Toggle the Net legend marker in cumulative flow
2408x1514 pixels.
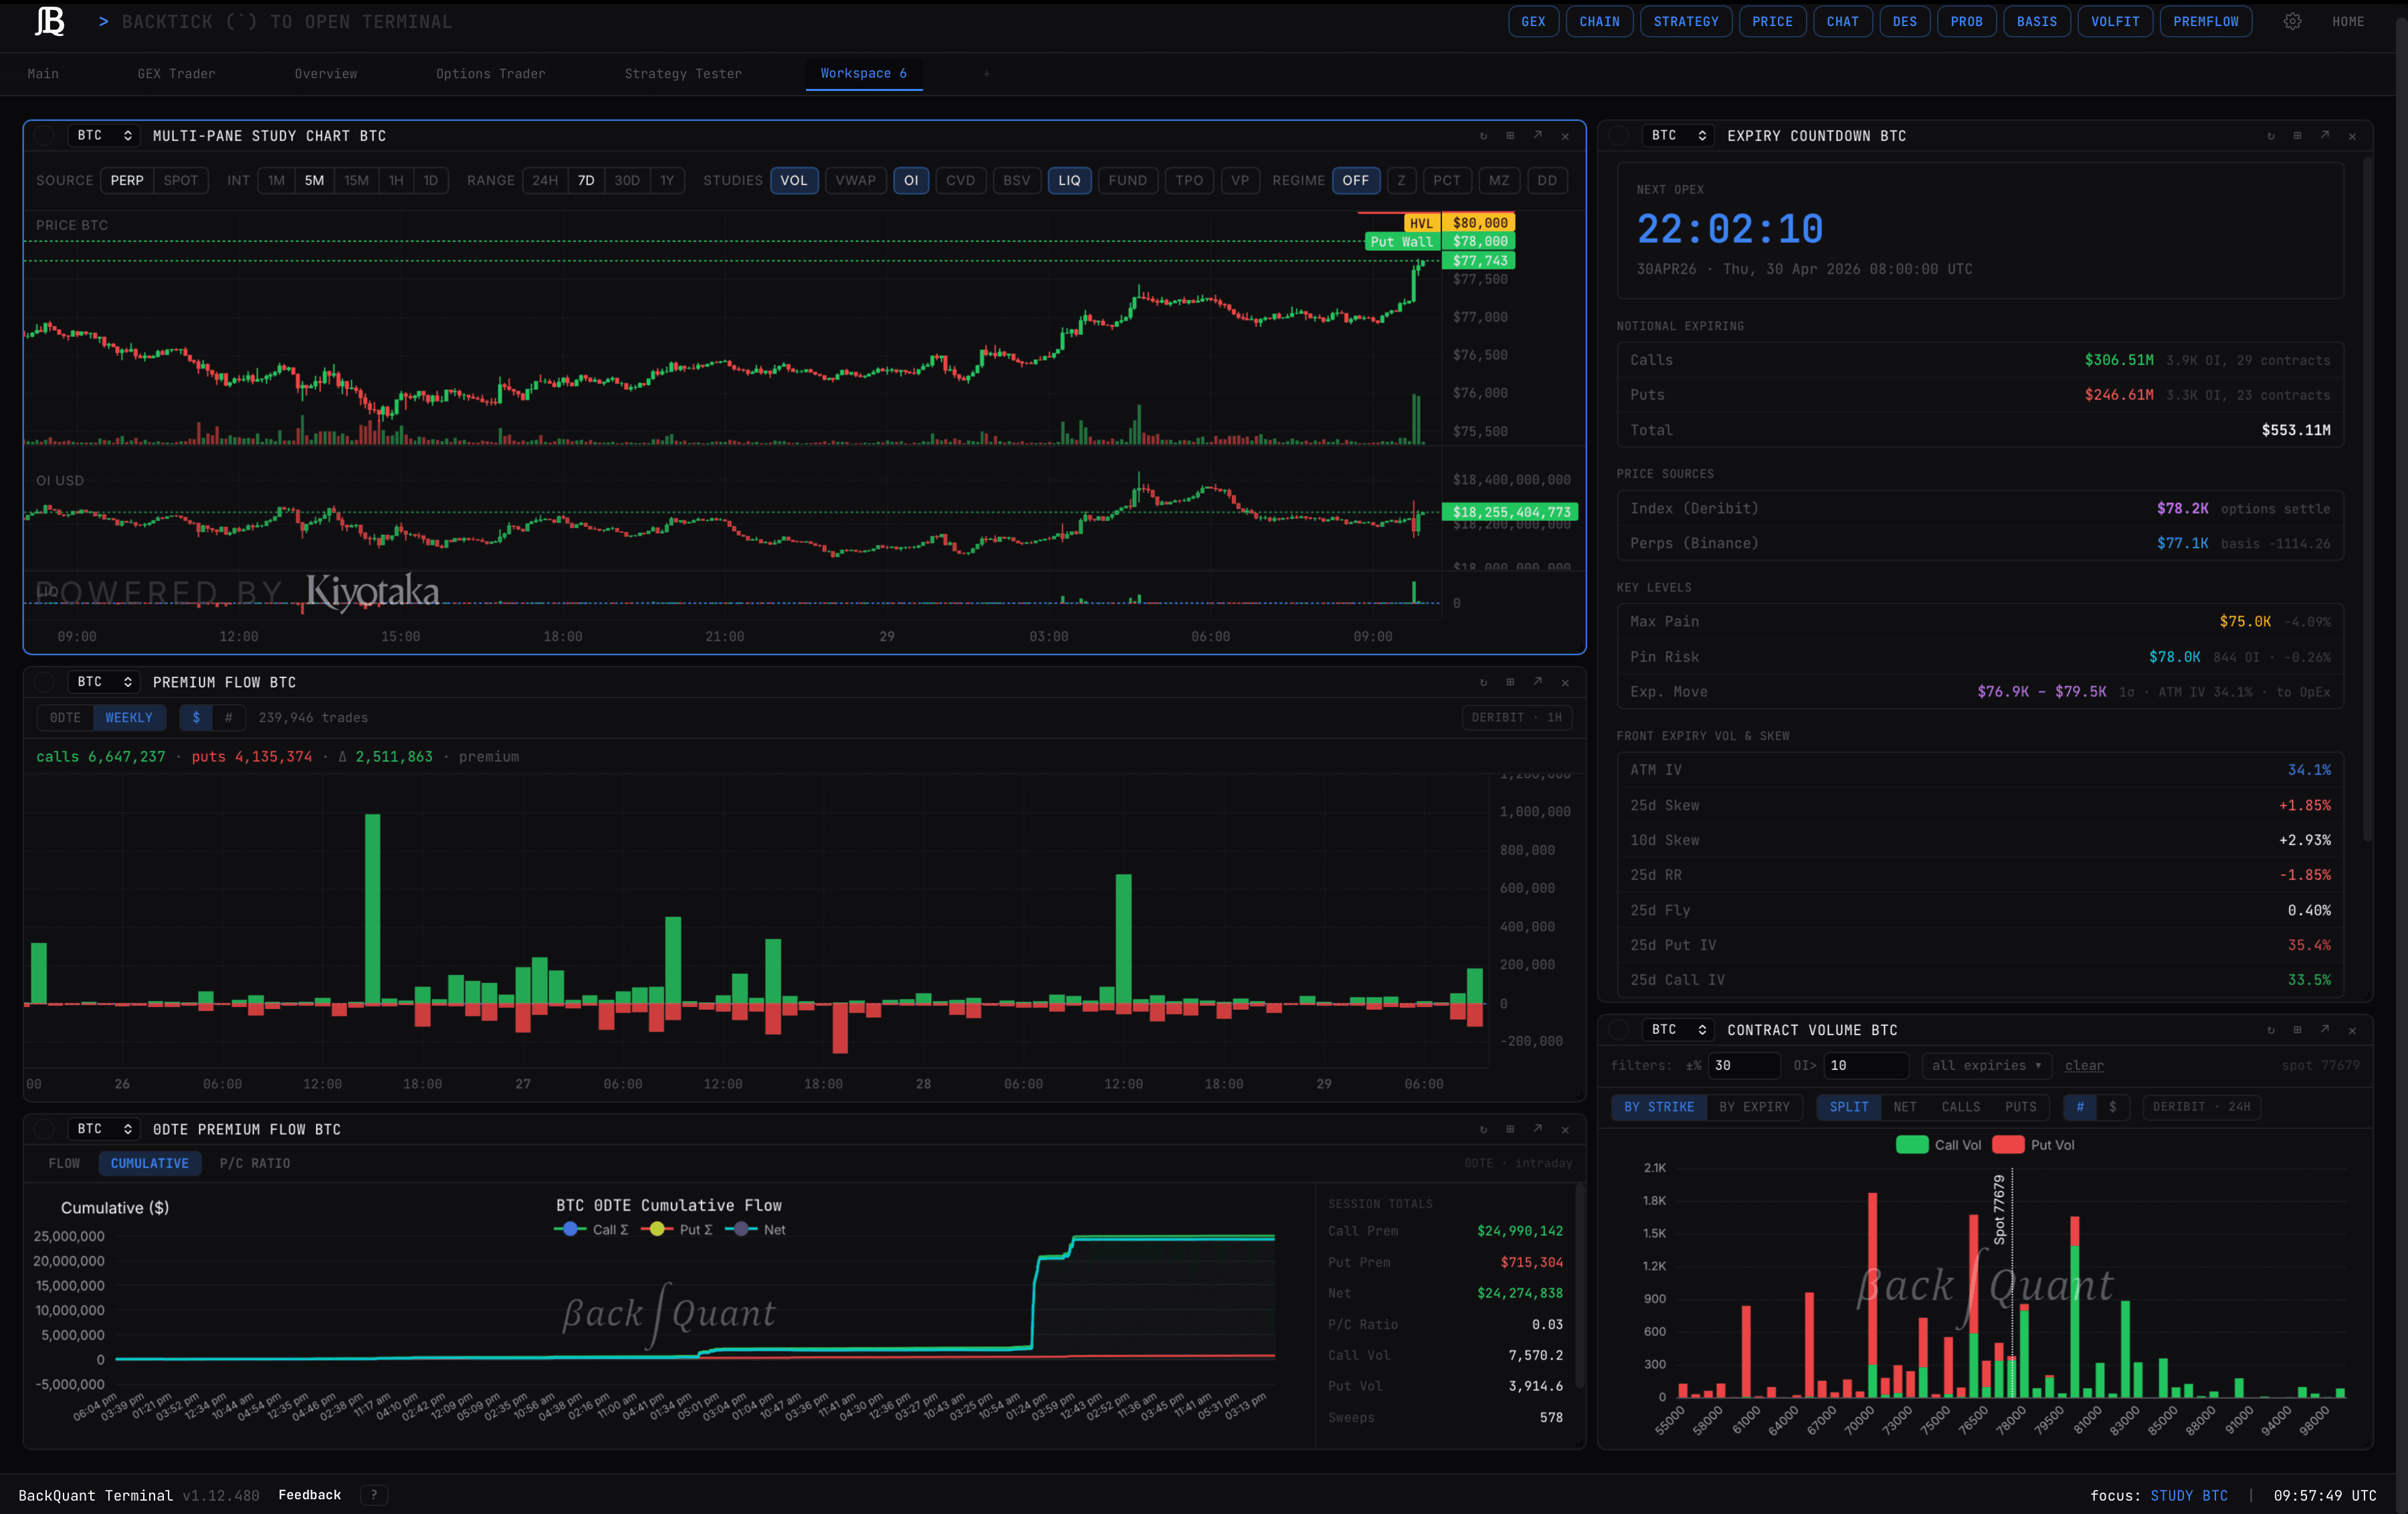(x=741, y=1230)
